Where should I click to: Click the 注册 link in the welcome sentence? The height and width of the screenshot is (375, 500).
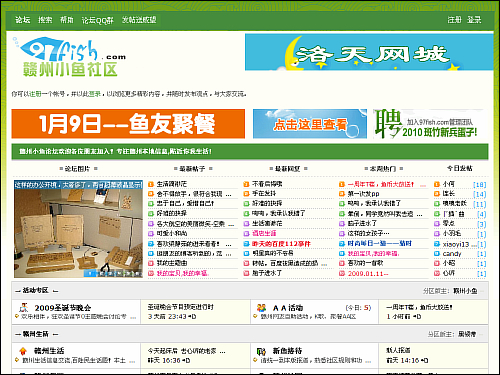(x=35, y=94)
